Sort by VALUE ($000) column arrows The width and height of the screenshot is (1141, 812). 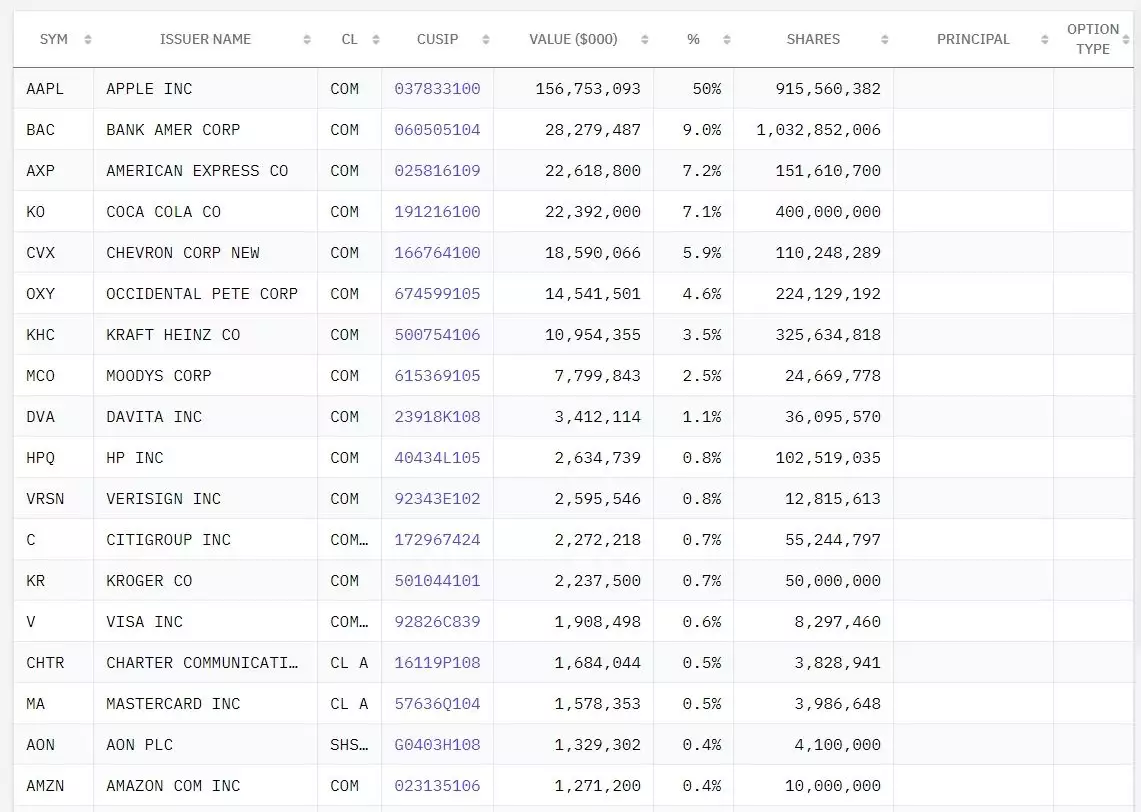tap(645, 39)
